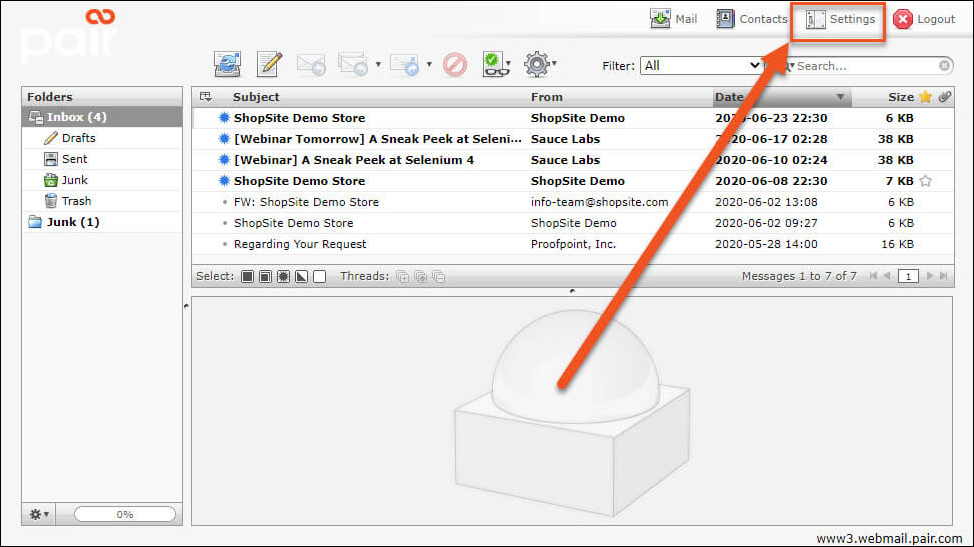This screenshot has width=974, height=547.
Task: Sort messages by Size column
Action: tap(901, 97)
